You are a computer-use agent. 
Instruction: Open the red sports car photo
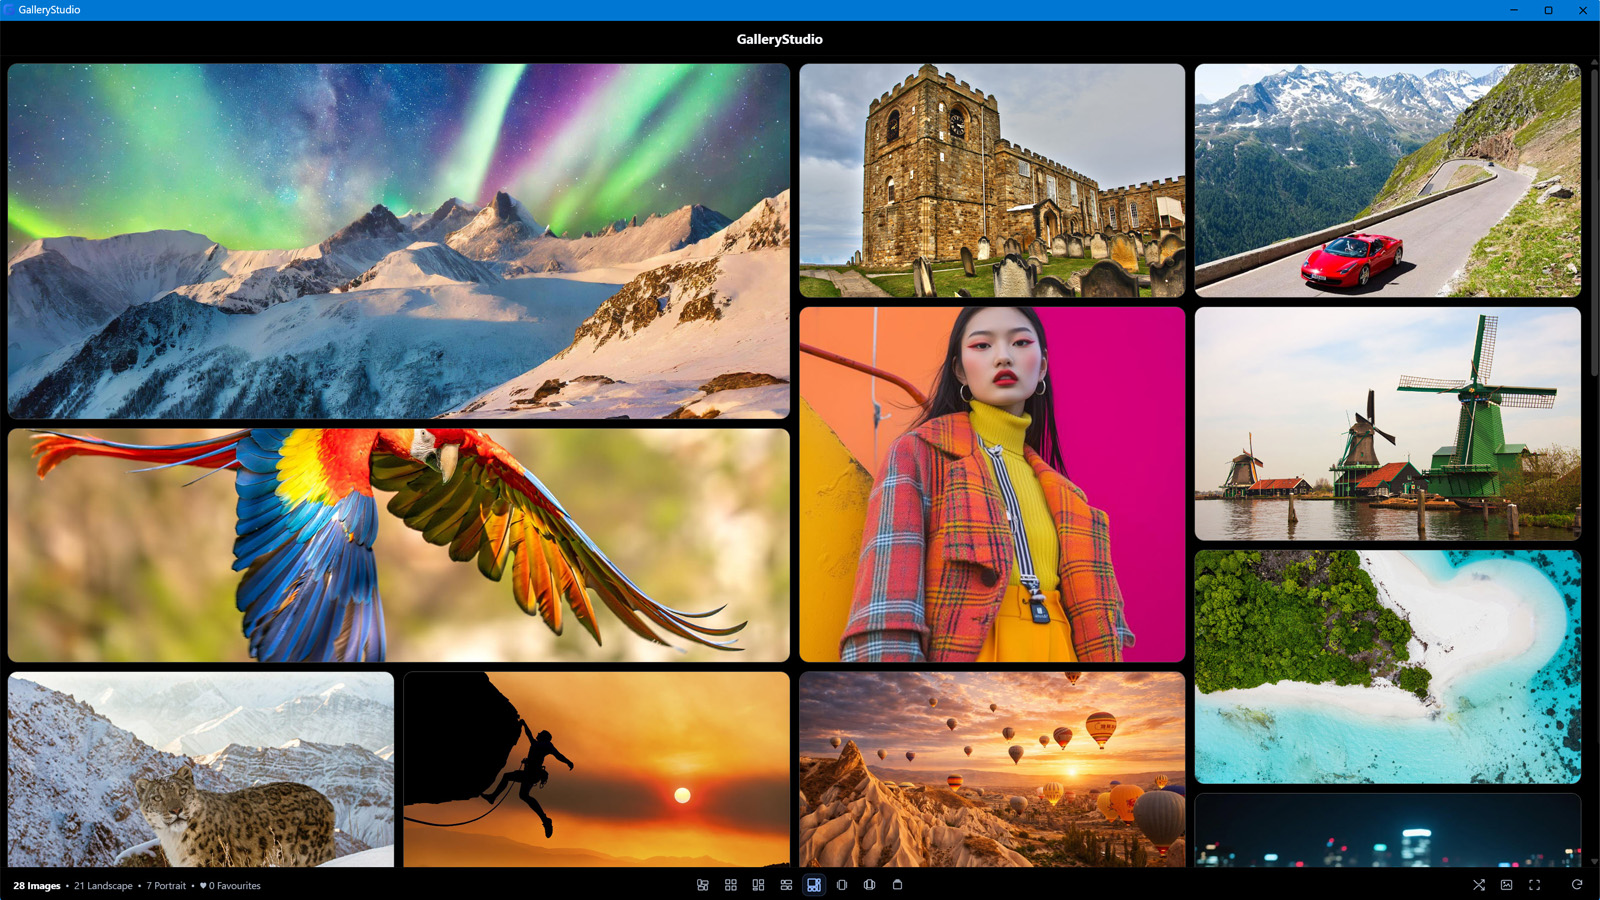pyautogui.click(x=1388, y=181)
